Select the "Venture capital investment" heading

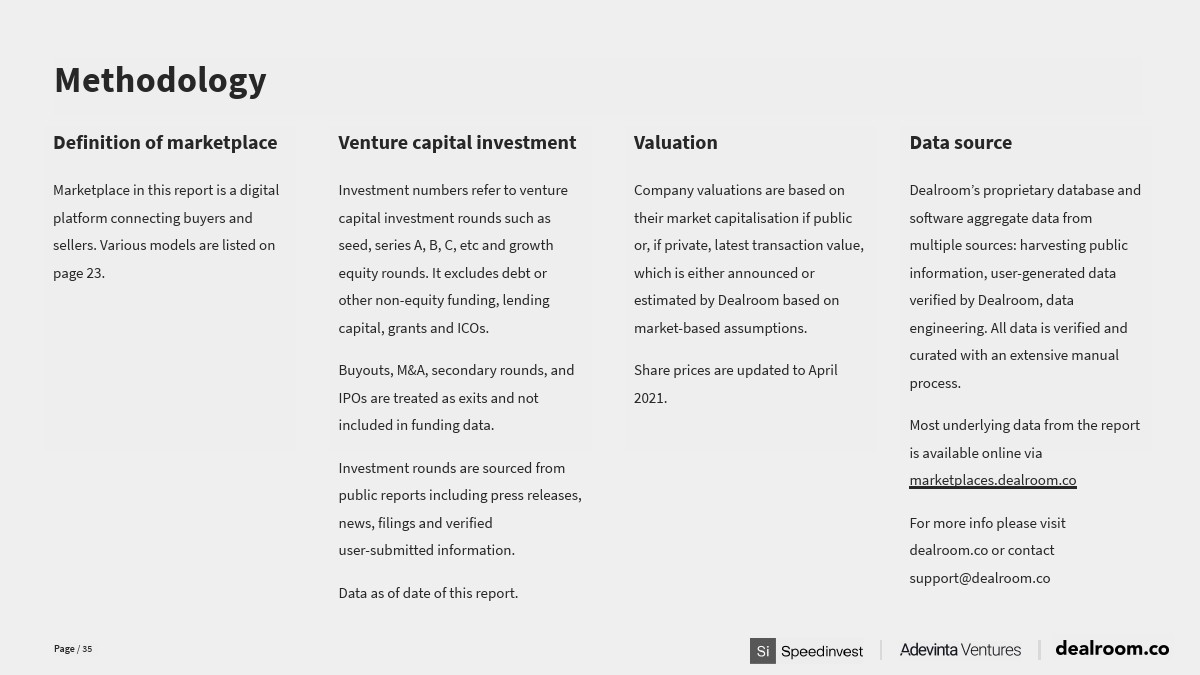coord(457,143)
